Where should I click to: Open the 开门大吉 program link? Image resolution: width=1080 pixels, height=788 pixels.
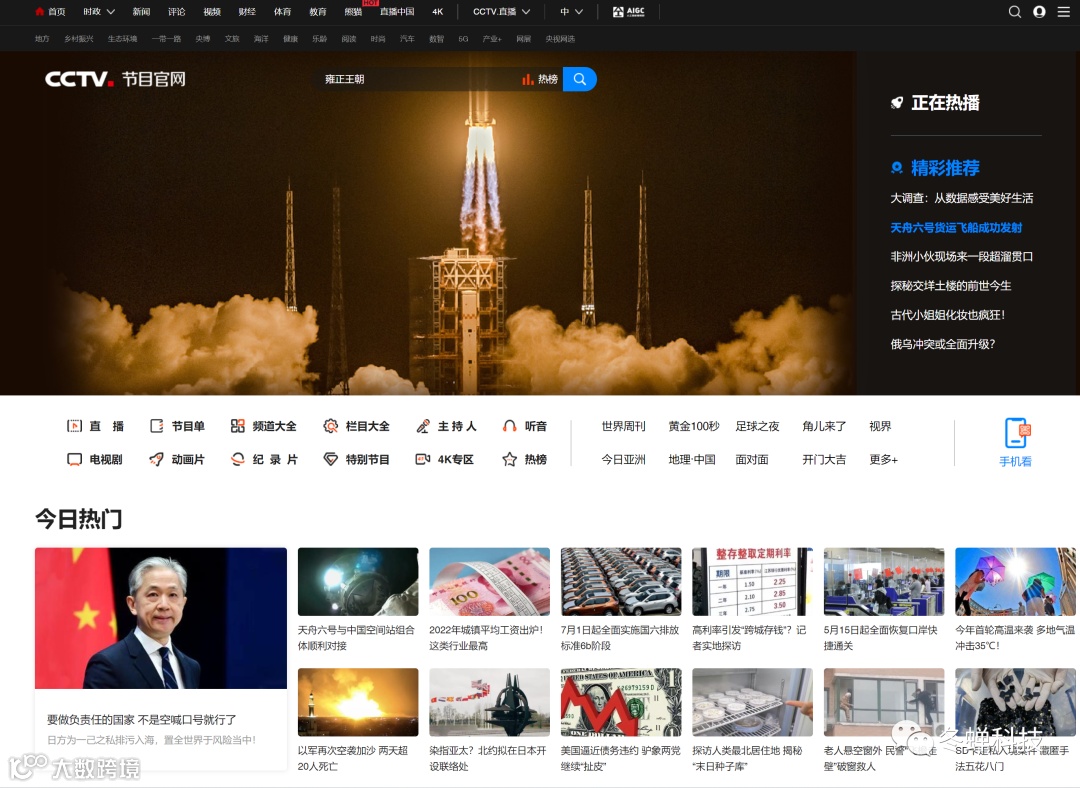[824, 459]
